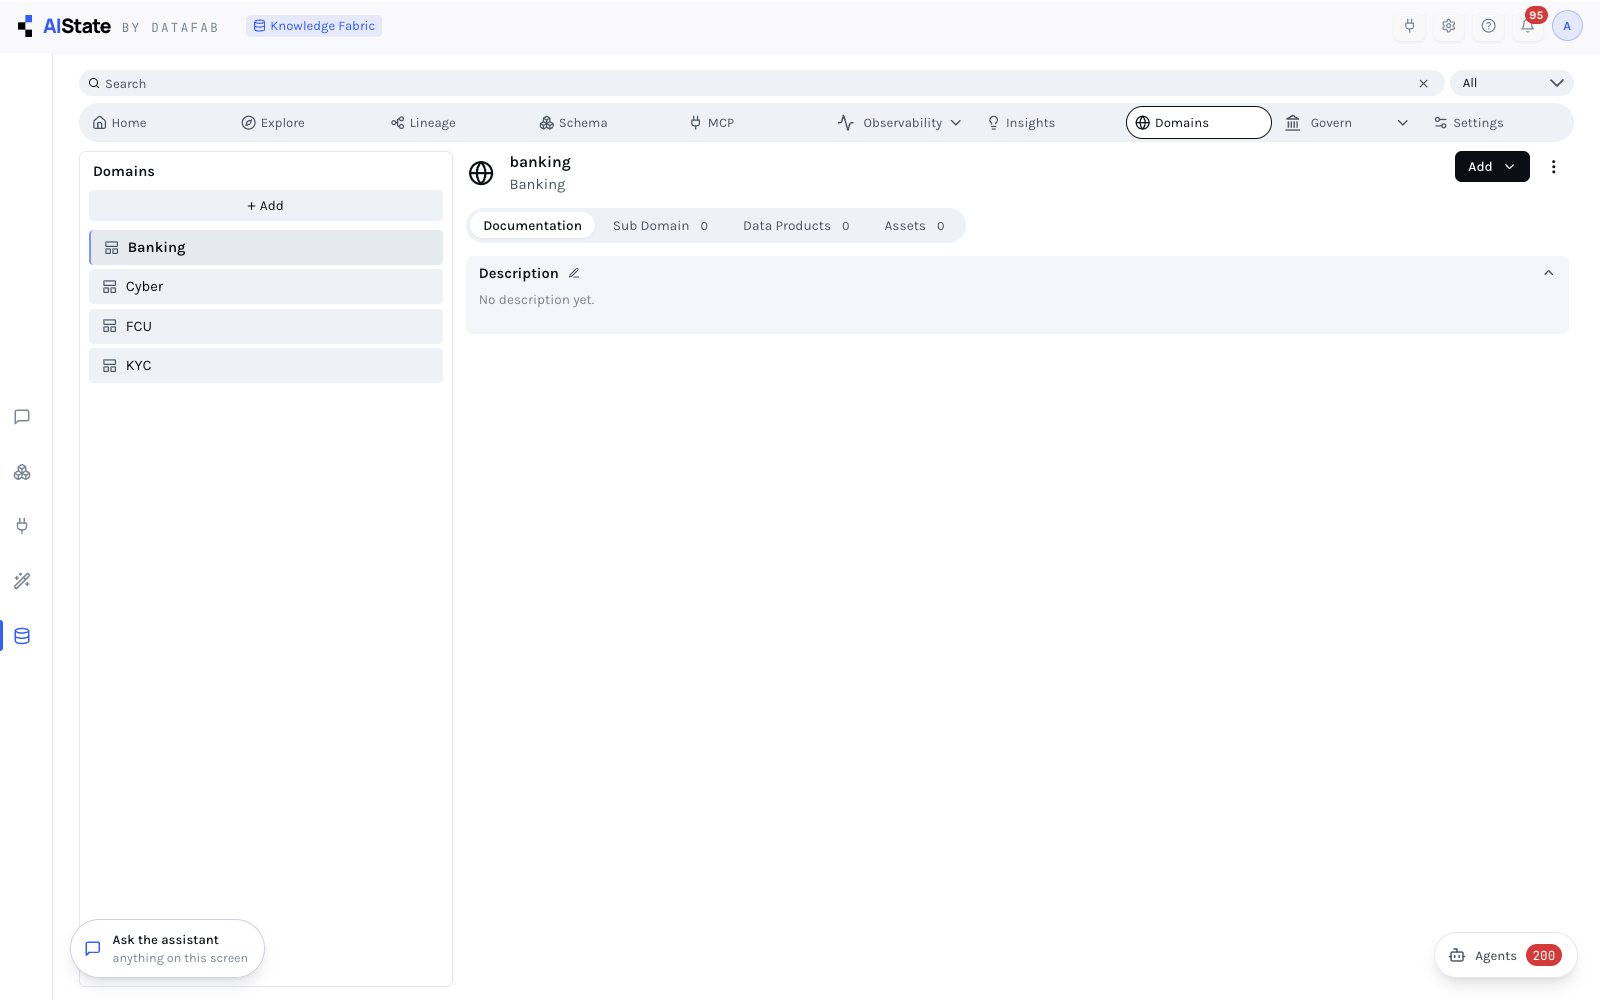Viewport: 1600px width, 1000px height.
Task: Open the help question mark icon
Action: point(1488,26)
